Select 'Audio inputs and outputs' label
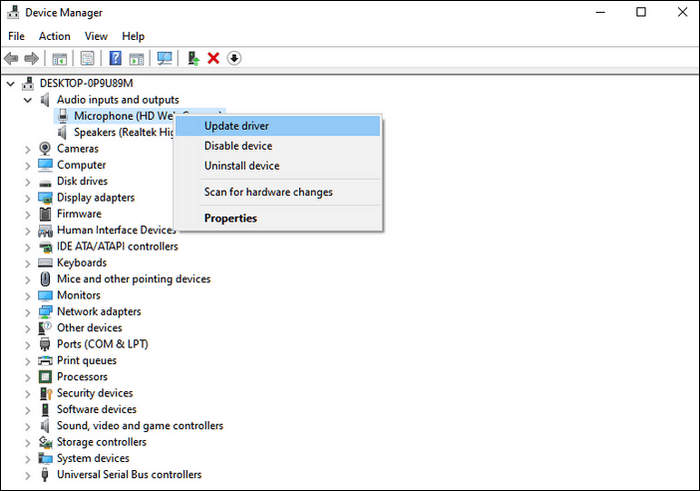This screenshot has height=491, width=700. click(x=118, y=100)
